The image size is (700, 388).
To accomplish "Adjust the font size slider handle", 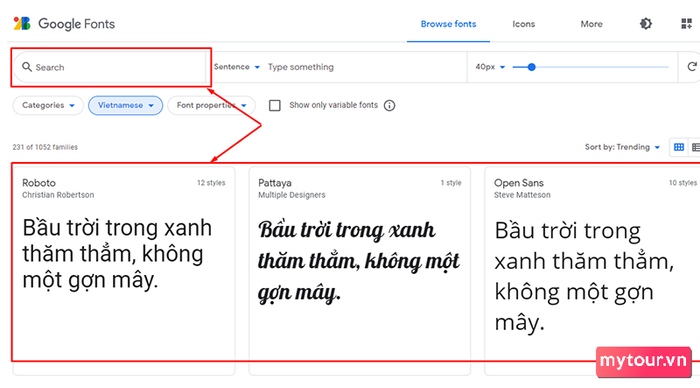I will tap(531, 67).
